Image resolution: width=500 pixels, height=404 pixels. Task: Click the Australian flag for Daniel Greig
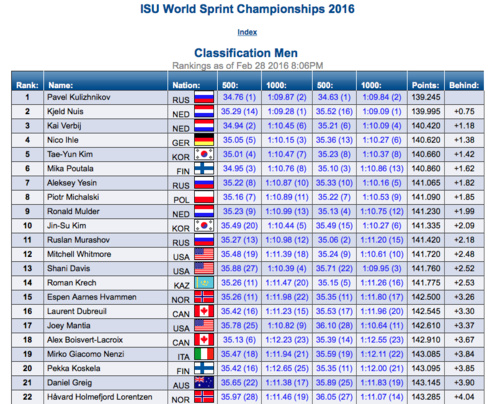click(204, 383)
